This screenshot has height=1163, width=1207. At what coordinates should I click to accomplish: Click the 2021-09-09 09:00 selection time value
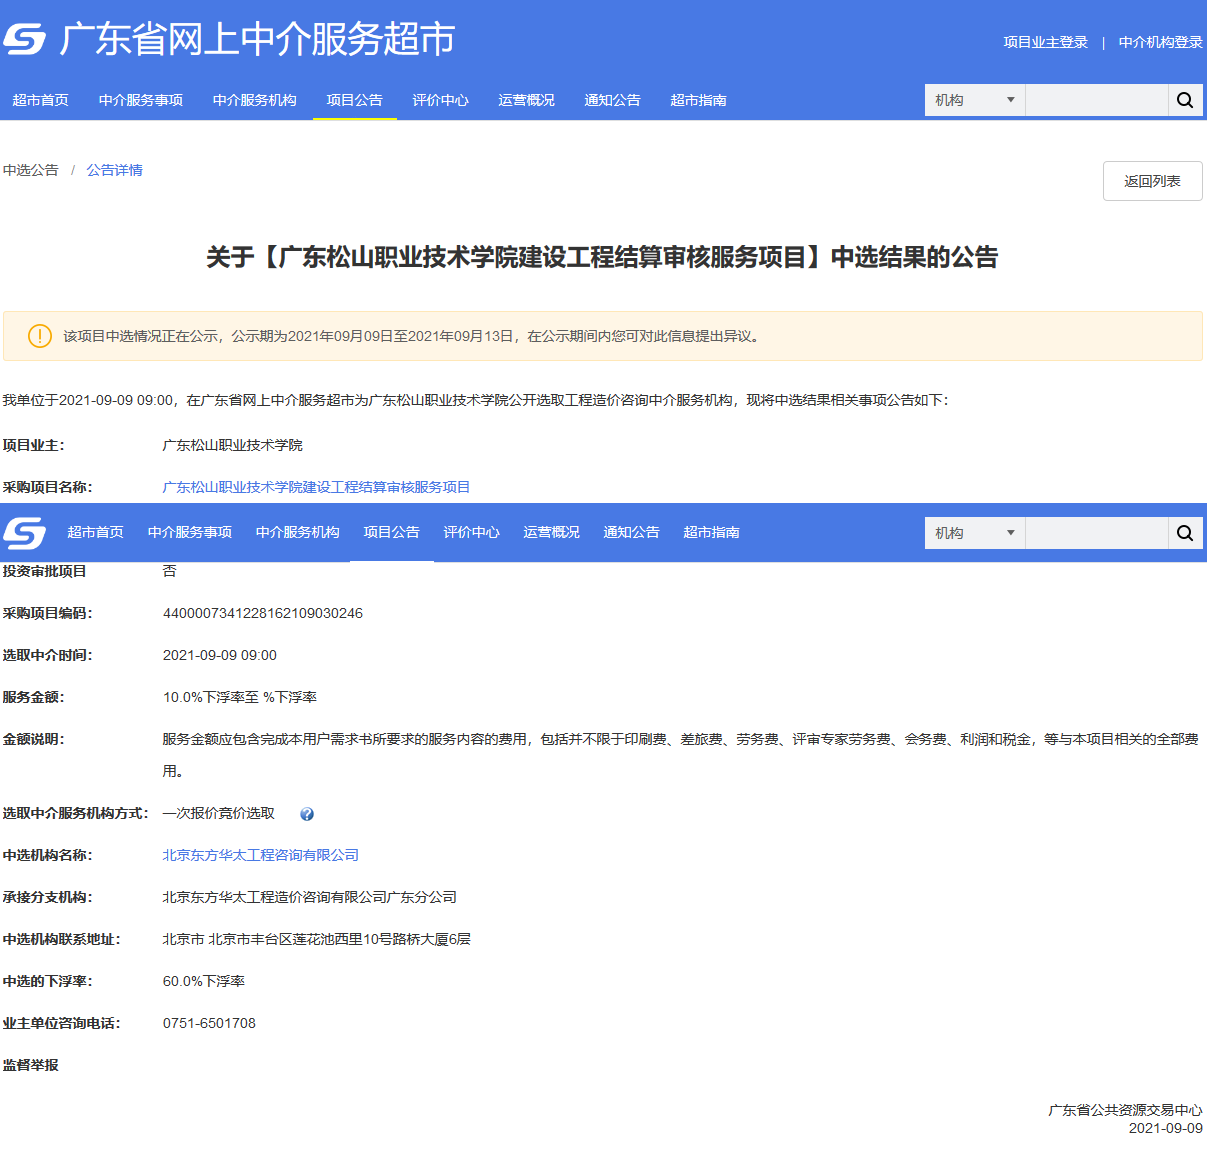(220, 655)
